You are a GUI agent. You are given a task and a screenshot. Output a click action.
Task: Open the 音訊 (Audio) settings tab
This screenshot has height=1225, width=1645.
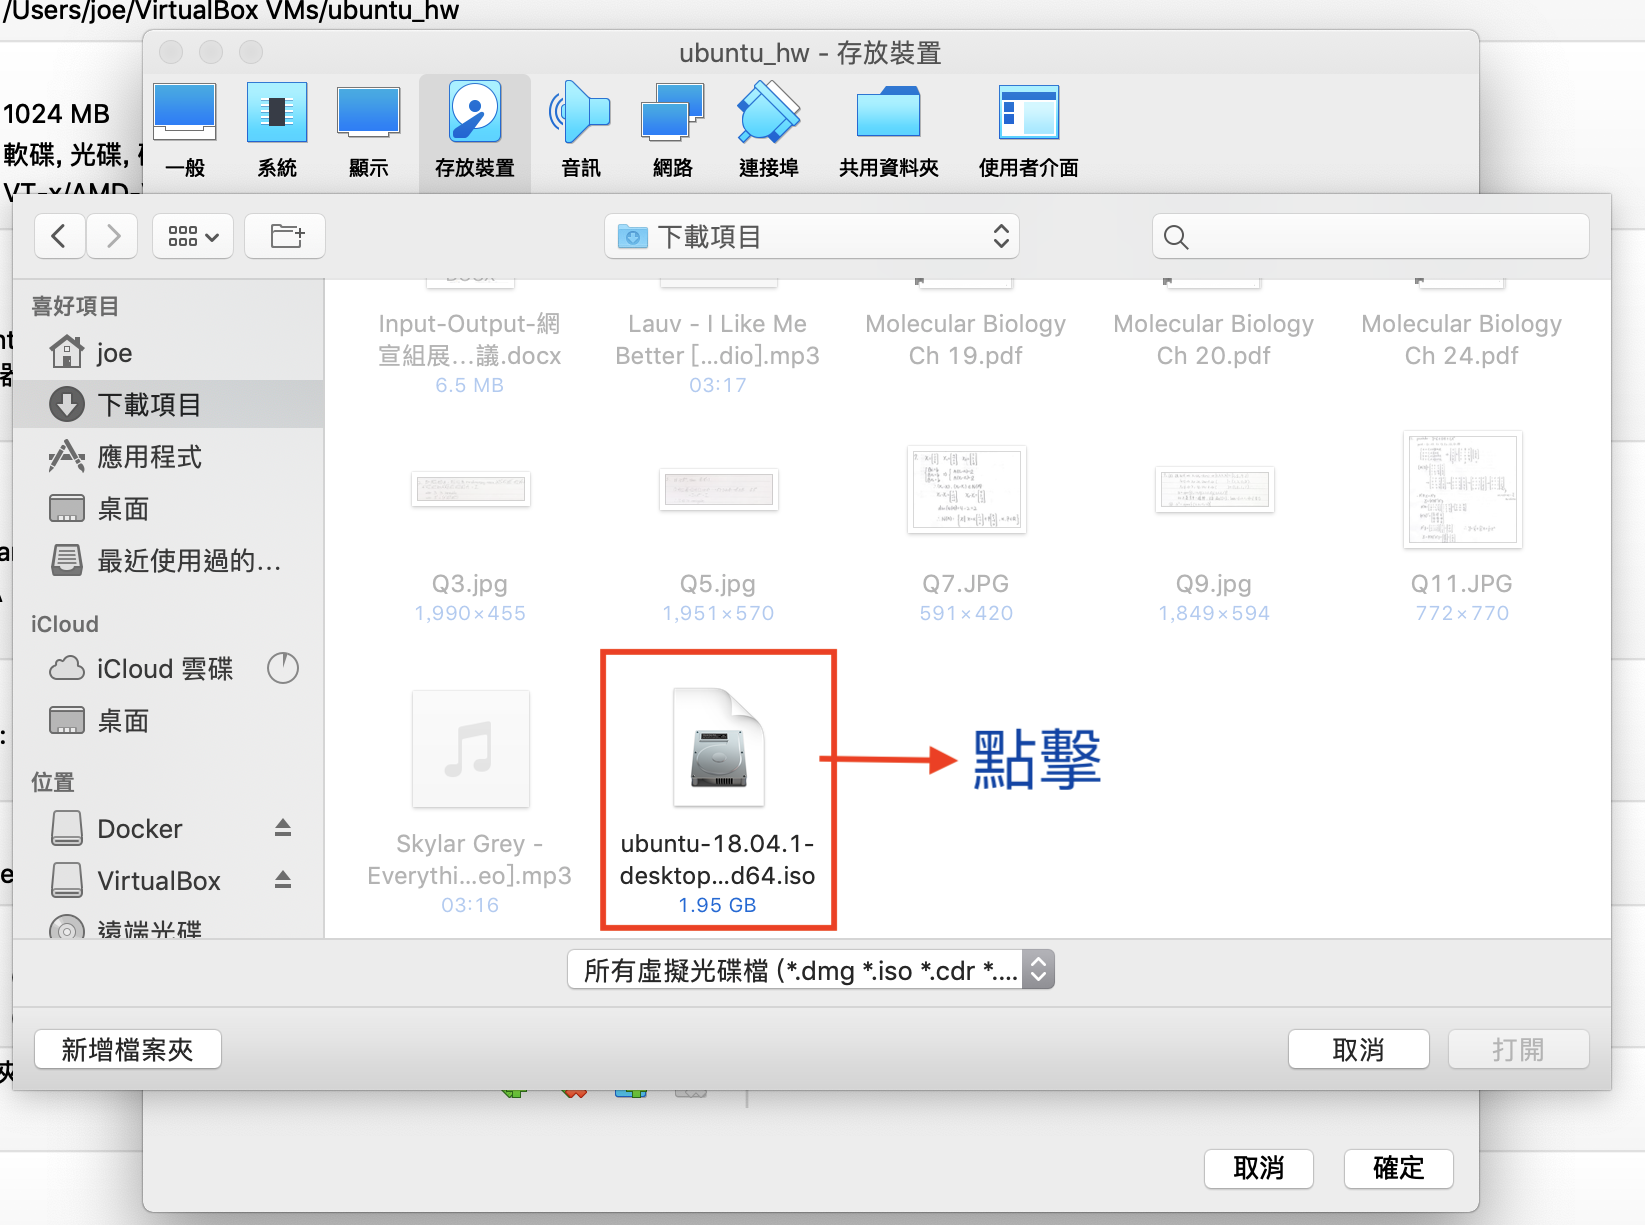pyautogui.click(x=581, y=132)
